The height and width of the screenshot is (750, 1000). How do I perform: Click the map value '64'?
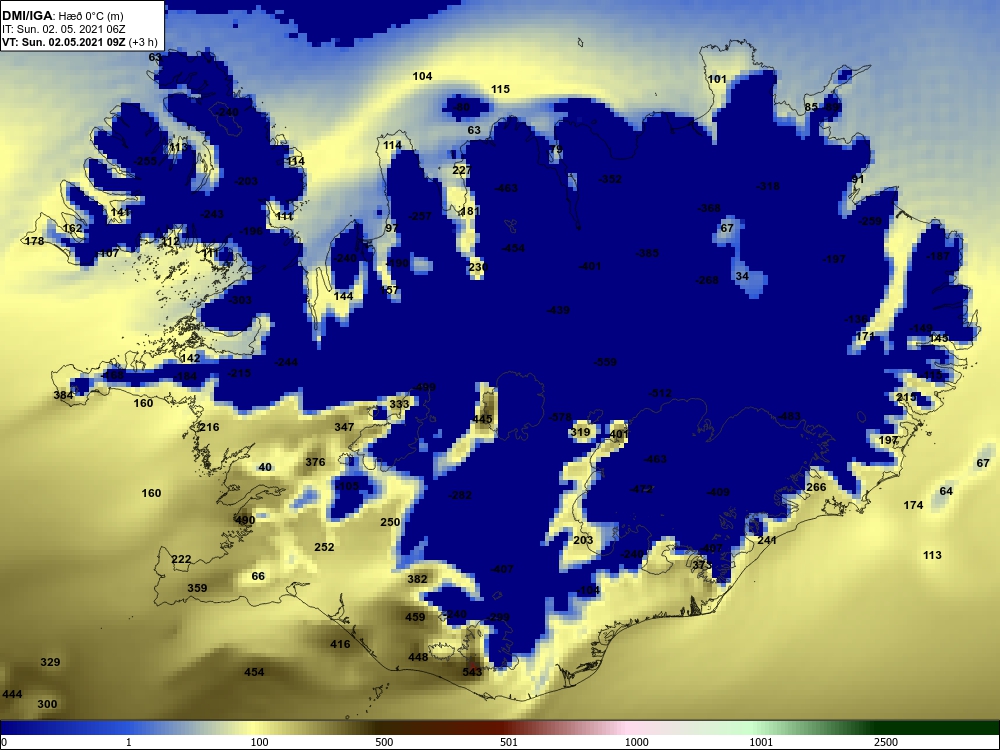946,491
